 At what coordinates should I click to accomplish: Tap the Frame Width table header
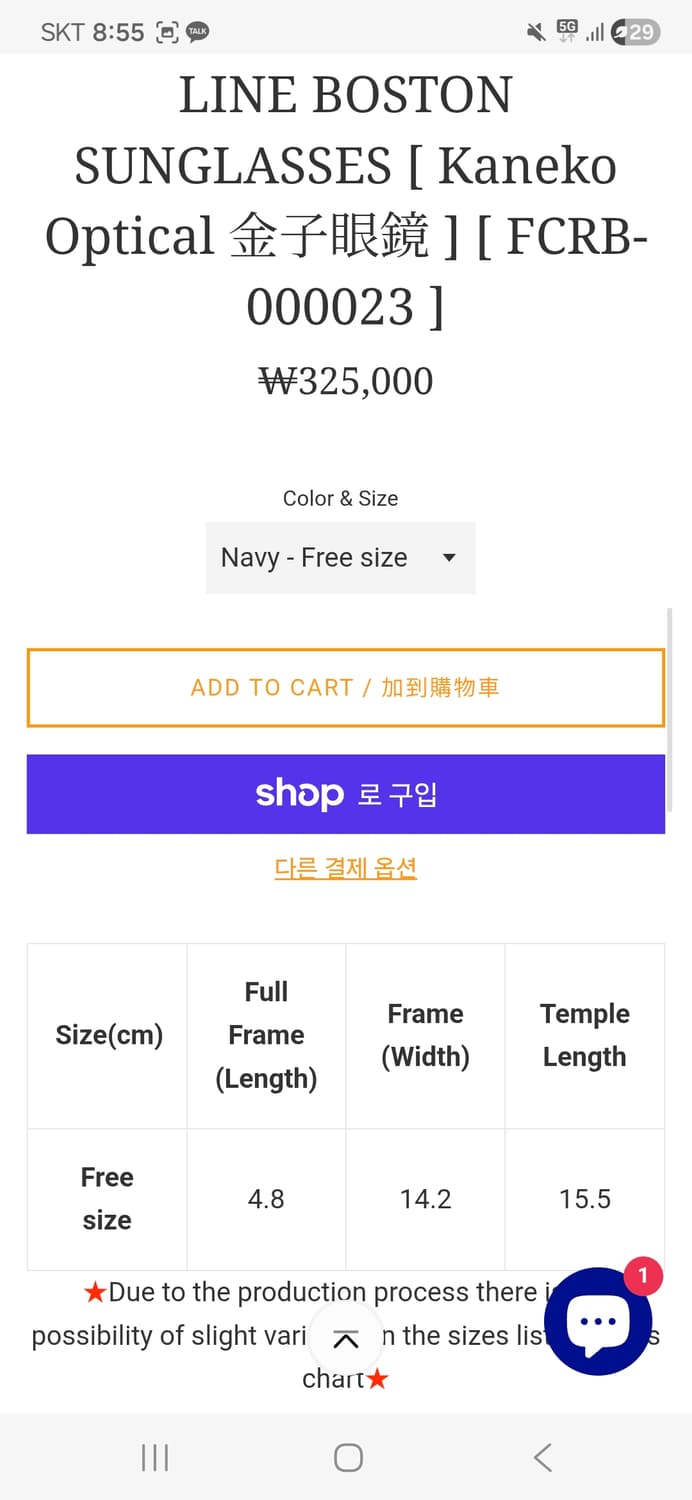click(x=425, y=1035)
